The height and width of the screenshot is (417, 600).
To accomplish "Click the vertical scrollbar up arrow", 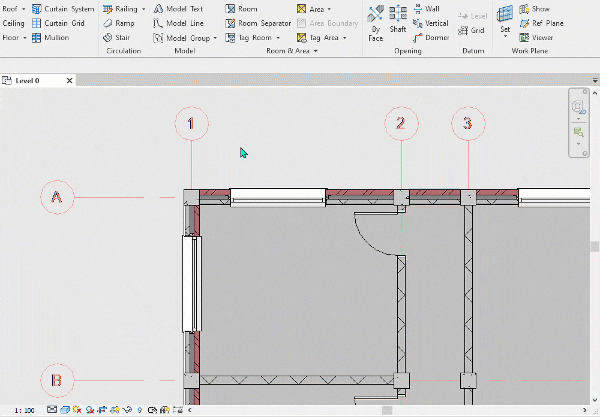I will pyautogui.click(x=595, y=93).
